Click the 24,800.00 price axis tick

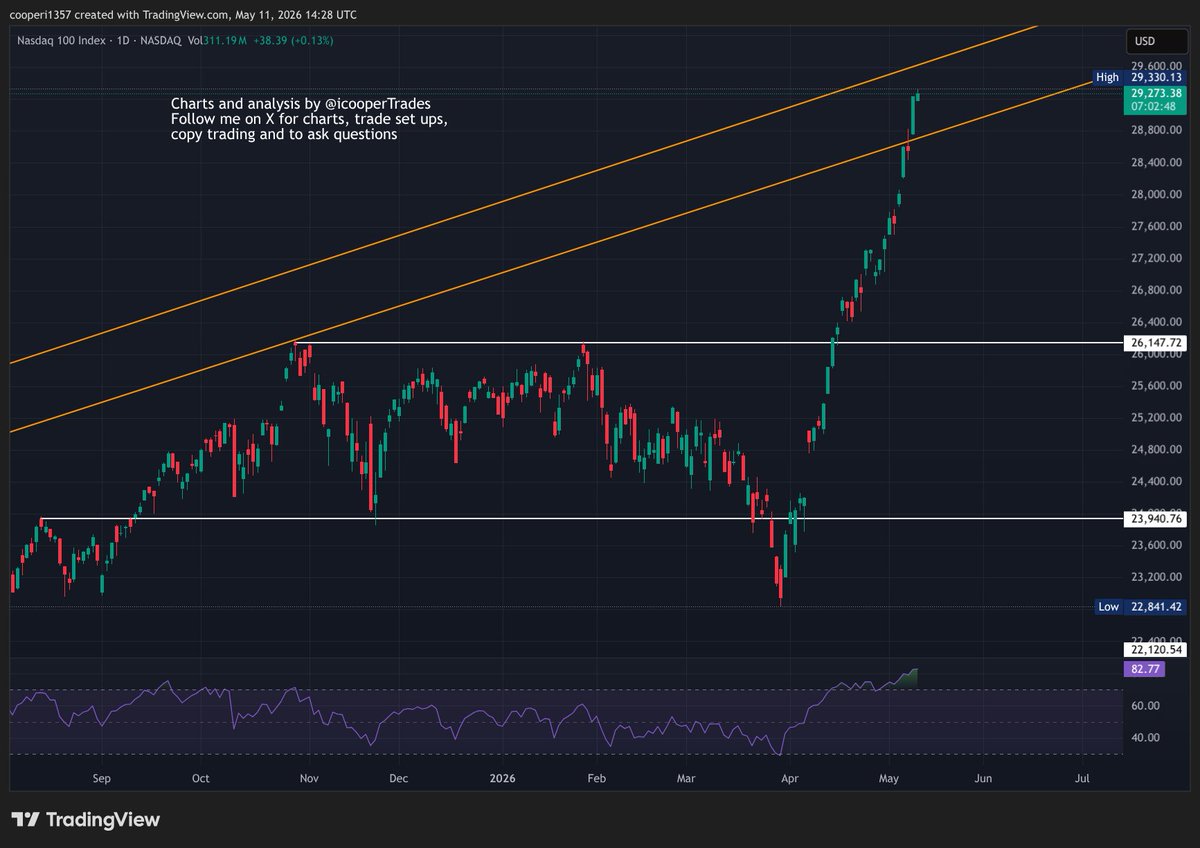pos(1158,449)
